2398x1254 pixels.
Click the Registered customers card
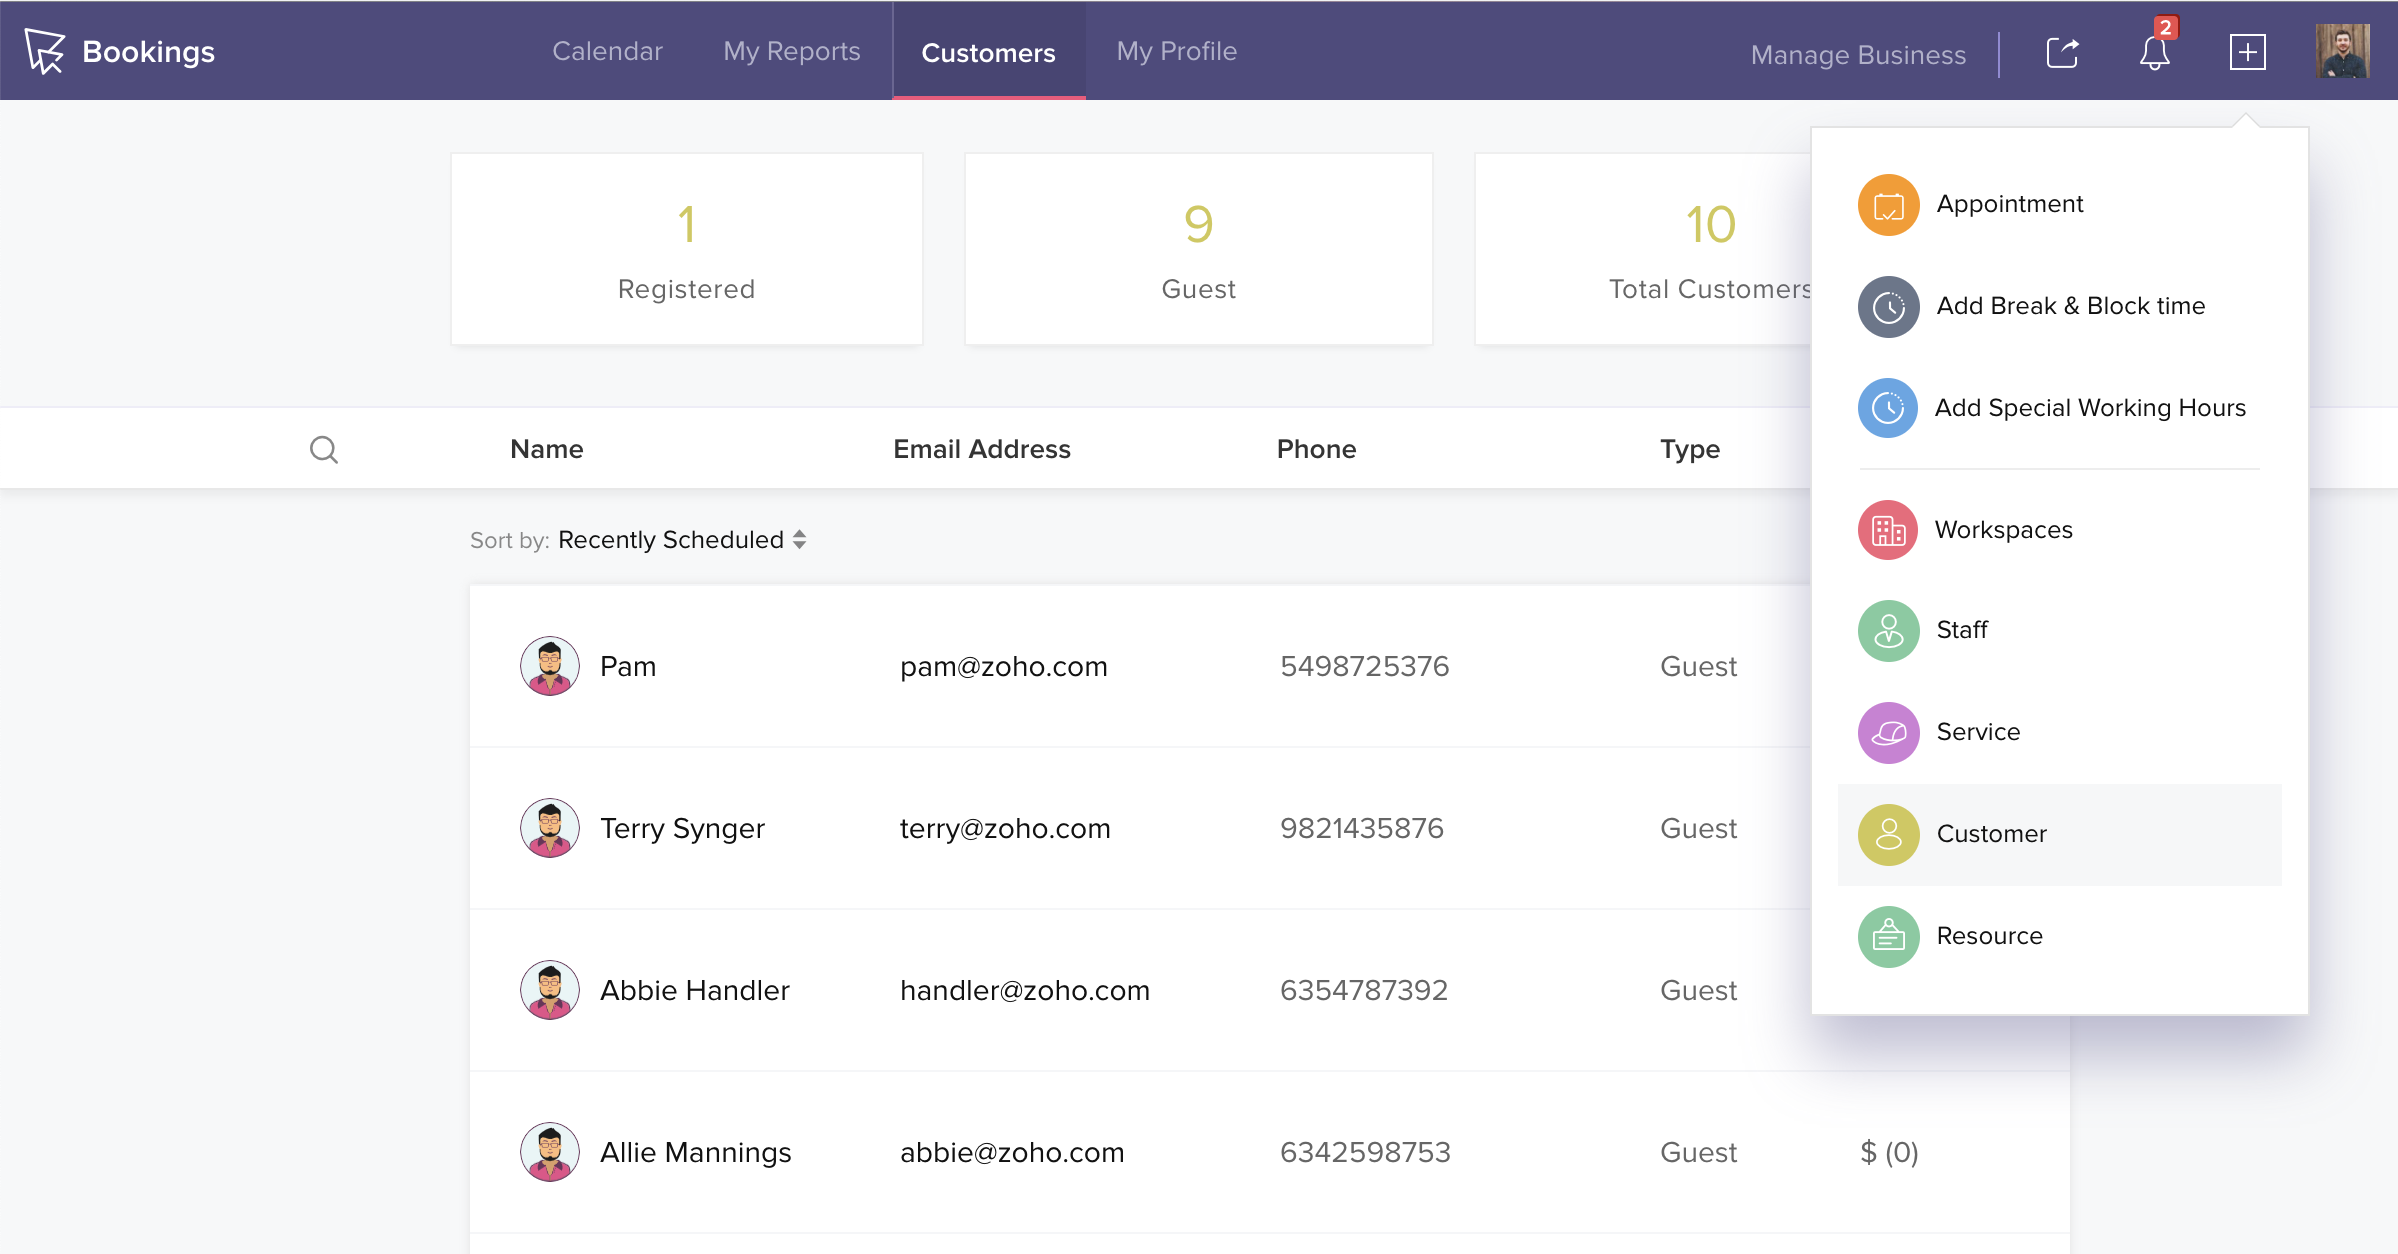[686, 249]
